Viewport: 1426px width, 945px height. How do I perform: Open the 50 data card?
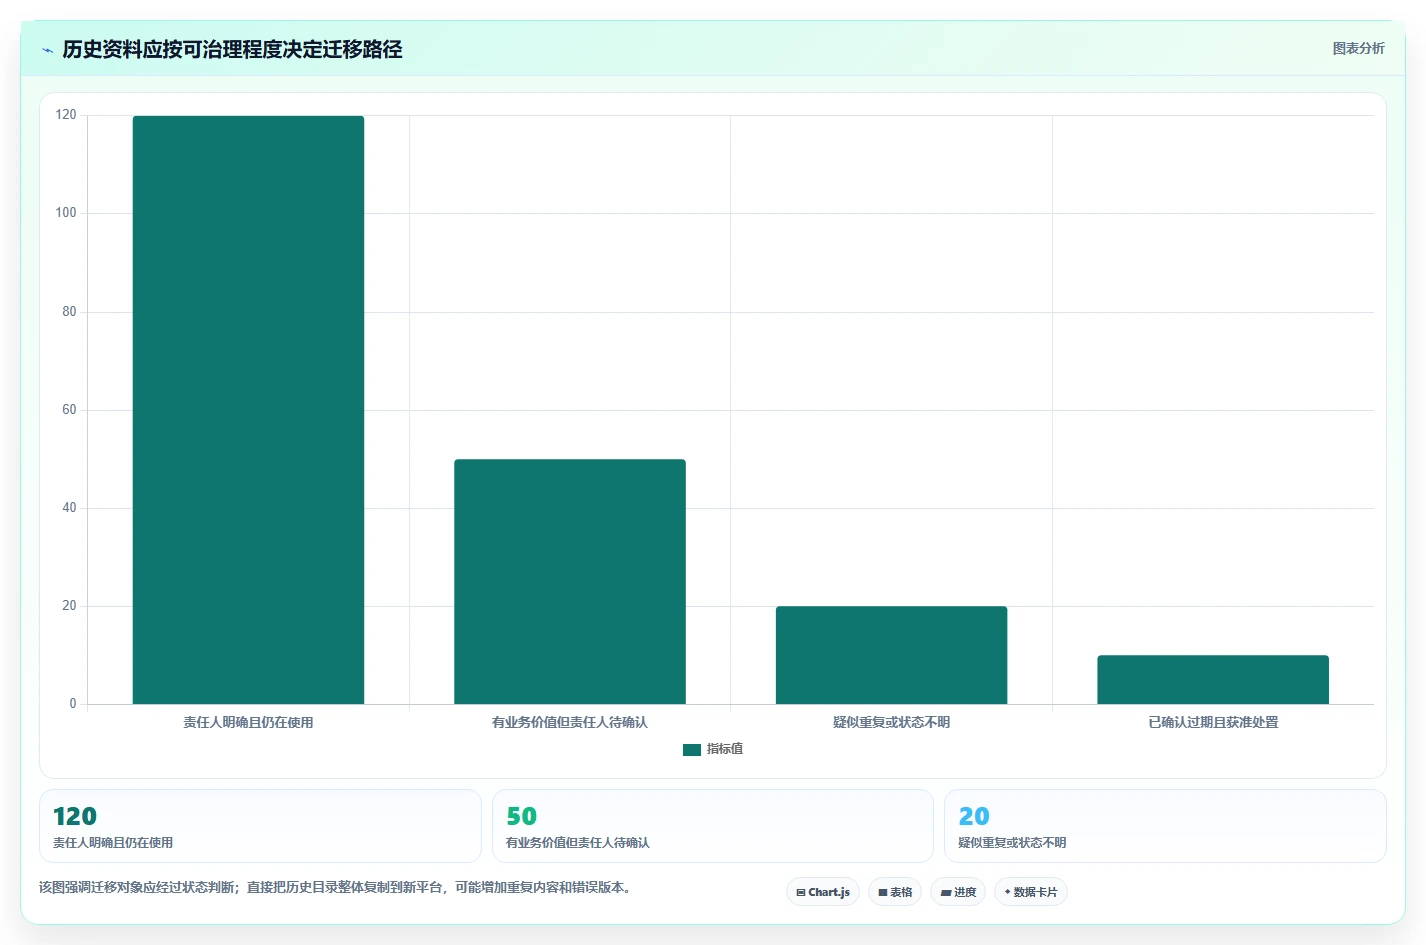713,826
